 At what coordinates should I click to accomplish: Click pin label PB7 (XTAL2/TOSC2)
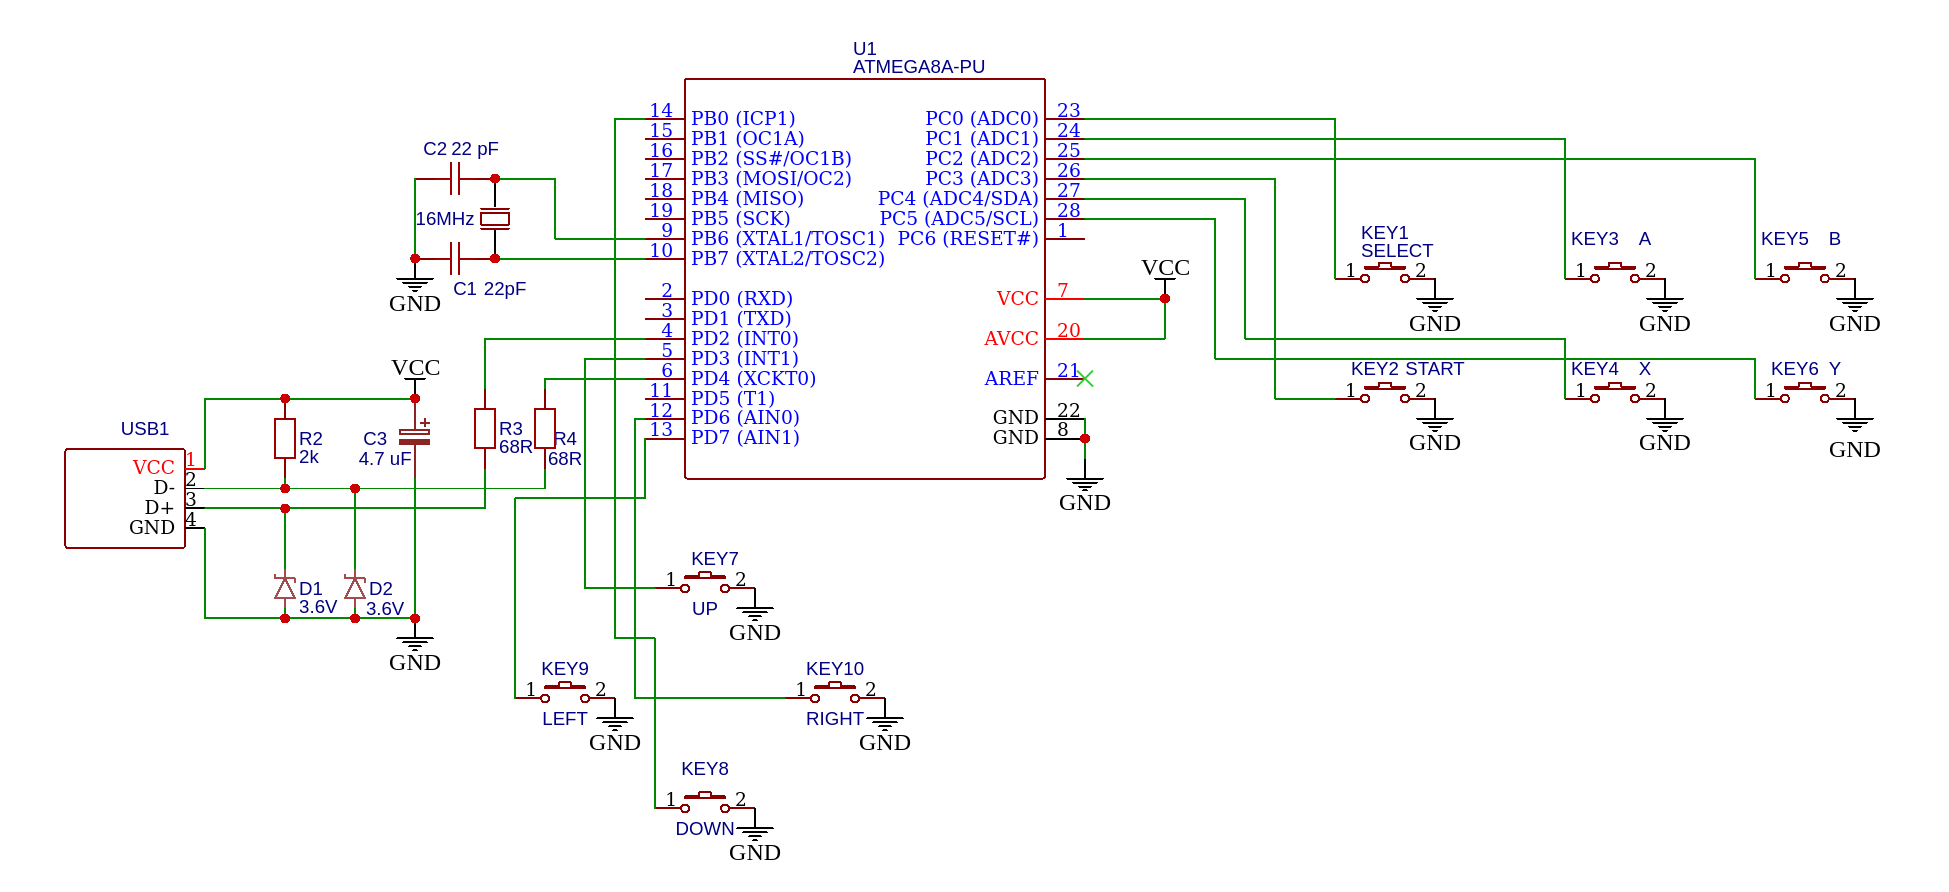[x=788, y=259]
